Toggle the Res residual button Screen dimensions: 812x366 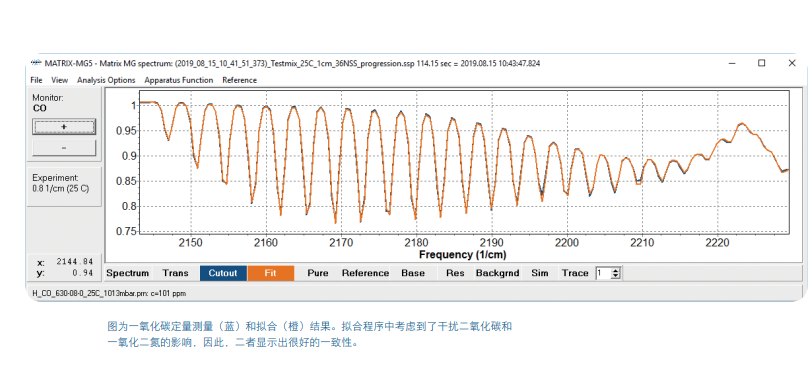(x=455, y=273)
